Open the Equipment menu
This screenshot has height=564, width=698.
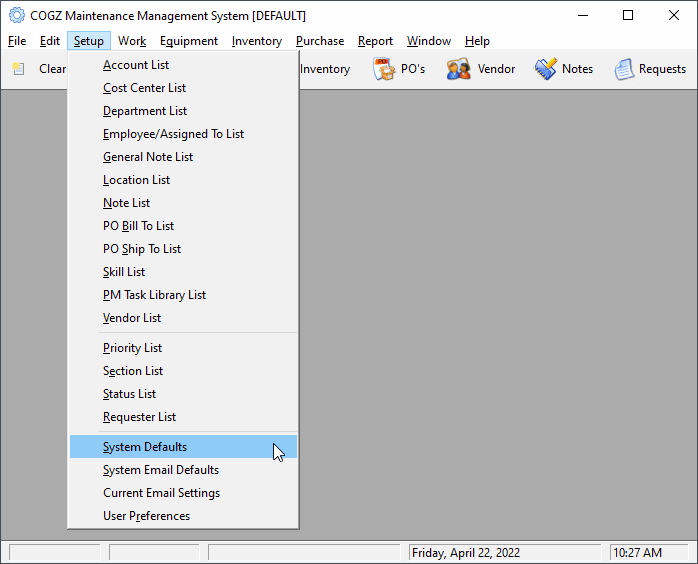coord(189,41)
